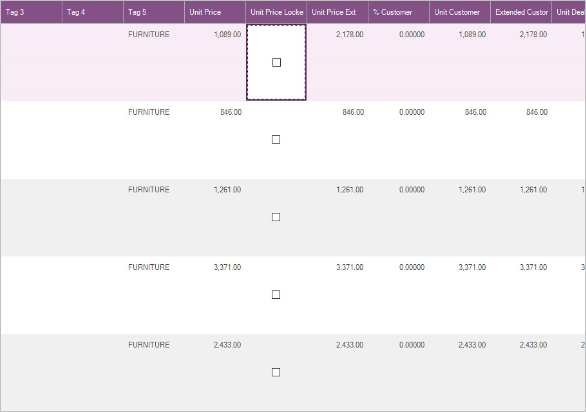Check the locked box in 2,433.00 row
The image size is (586, 412).
click(276, 372)
